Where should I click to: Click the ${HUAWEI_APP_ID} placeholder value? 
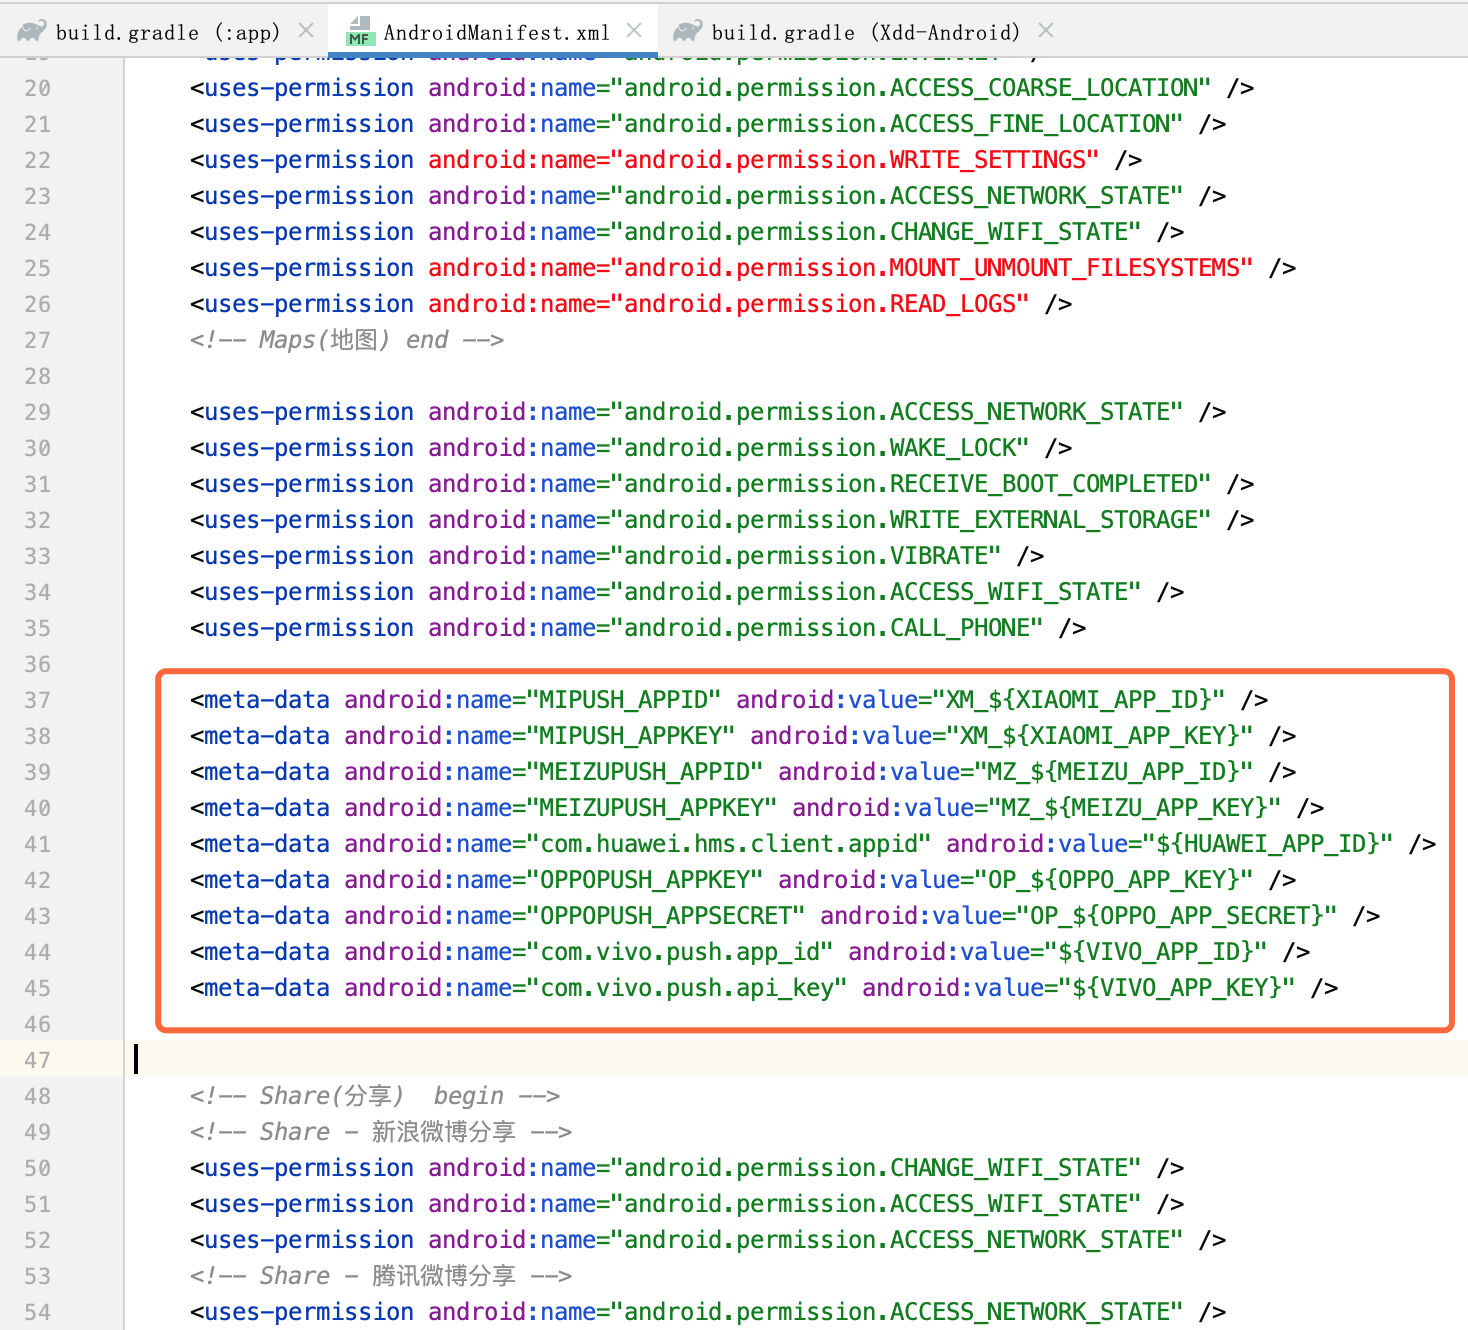pos(1274,844)
